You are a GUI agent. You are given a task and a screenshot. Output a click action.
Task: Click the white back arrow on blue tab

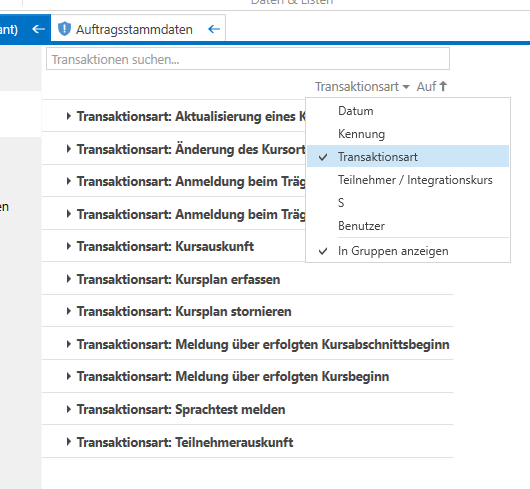coord(39,29)
